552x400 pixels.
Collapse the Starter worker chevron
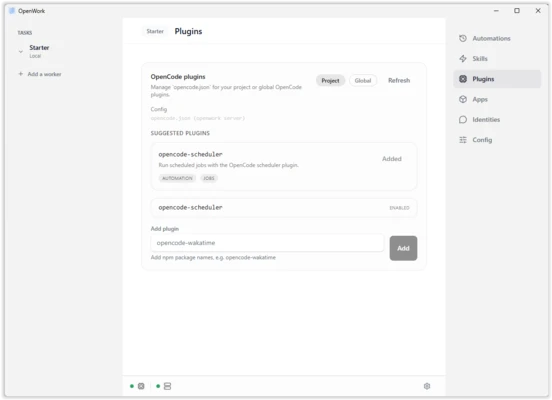coord(21,51)
